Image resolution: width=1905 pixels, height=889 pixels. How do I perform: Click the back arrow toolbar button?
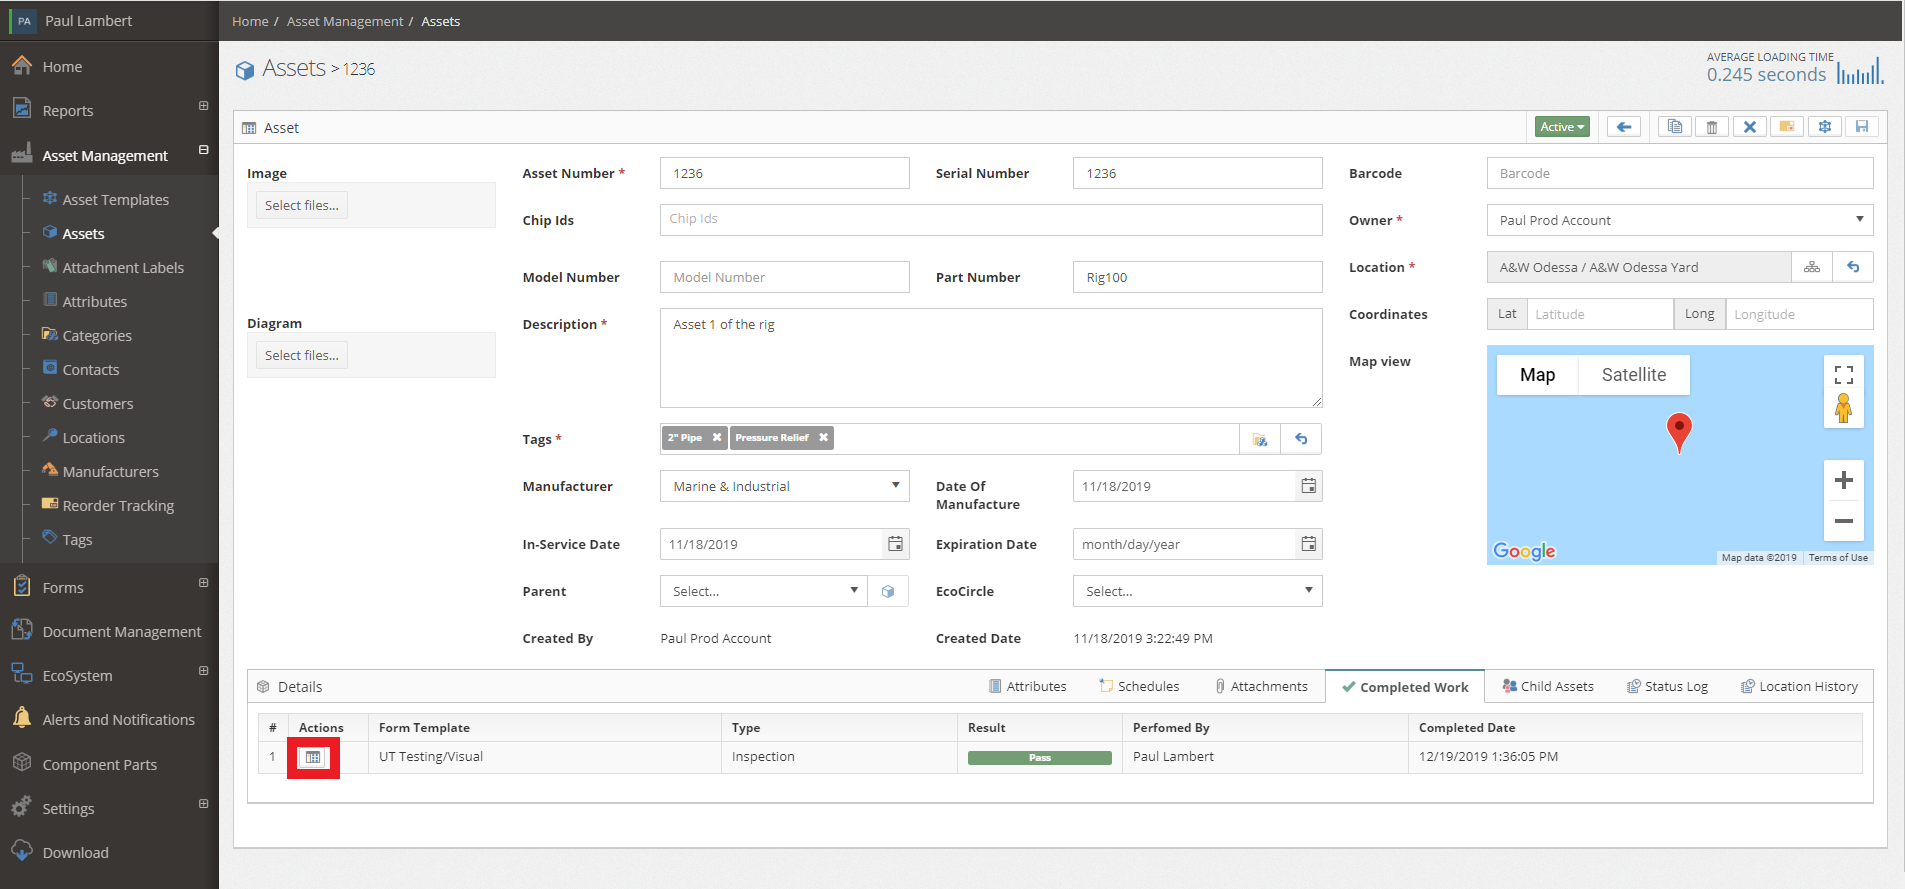[x=1624, y=127]
